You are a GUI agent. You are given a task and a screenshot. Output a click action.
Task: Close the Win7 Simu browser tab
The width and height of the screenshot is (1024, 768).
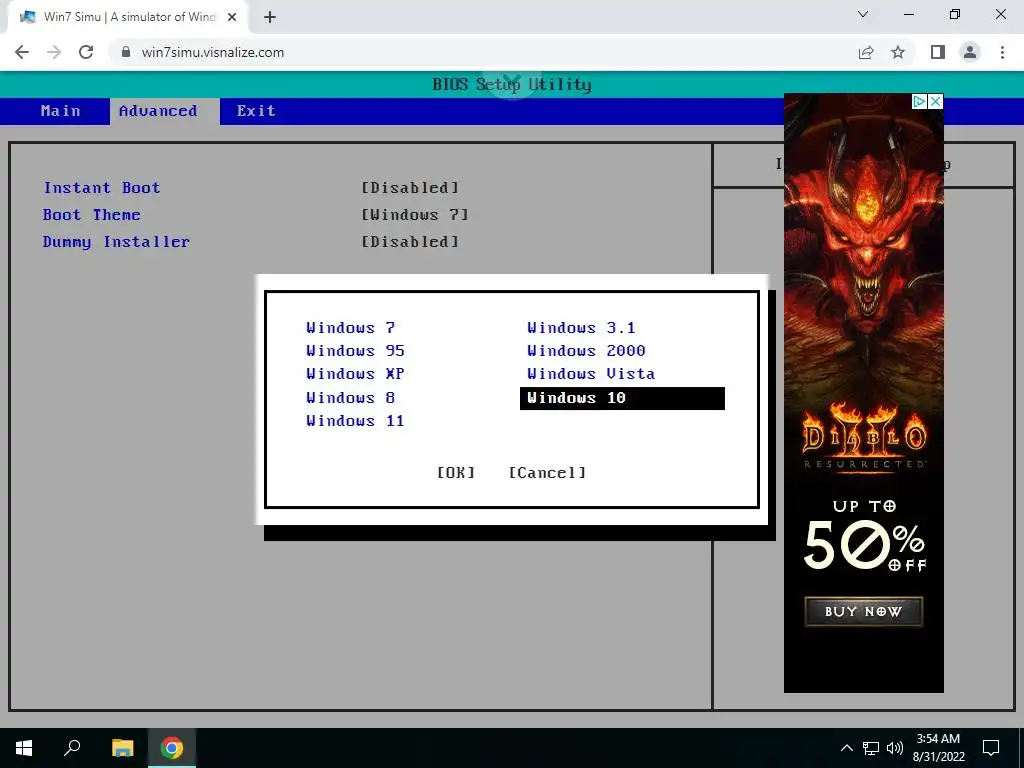232,17
